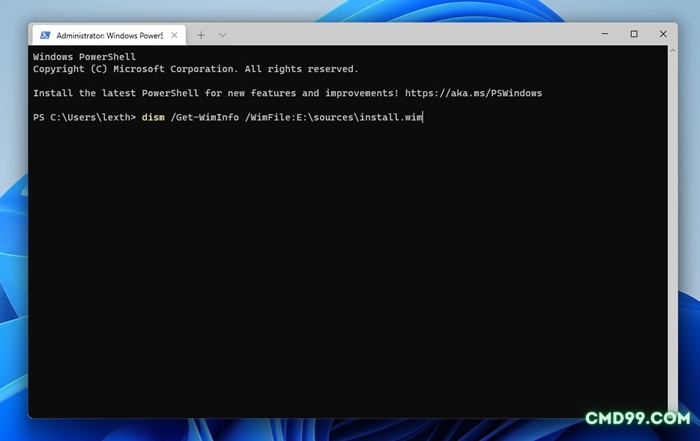Screen dimensions: 700x441
Task: Click the PowerShell icon on the tab
Action: 45,35
